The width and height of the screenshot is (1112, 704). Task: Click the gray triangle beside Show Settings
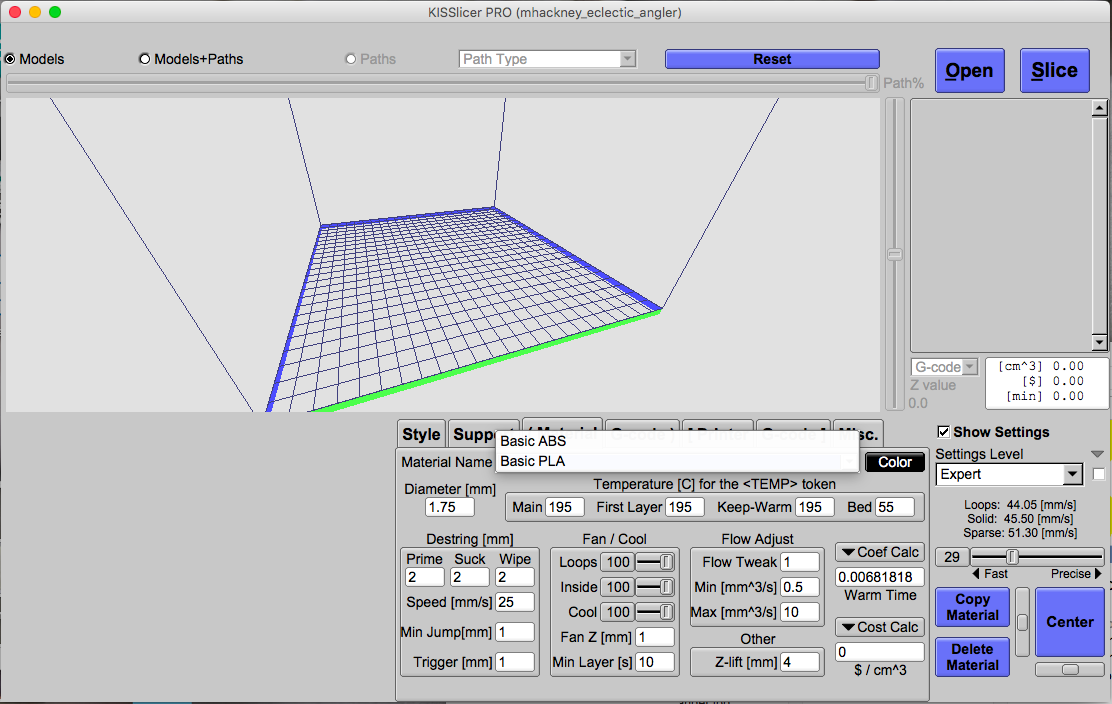pyautogui.click(x=1097, y=454)
